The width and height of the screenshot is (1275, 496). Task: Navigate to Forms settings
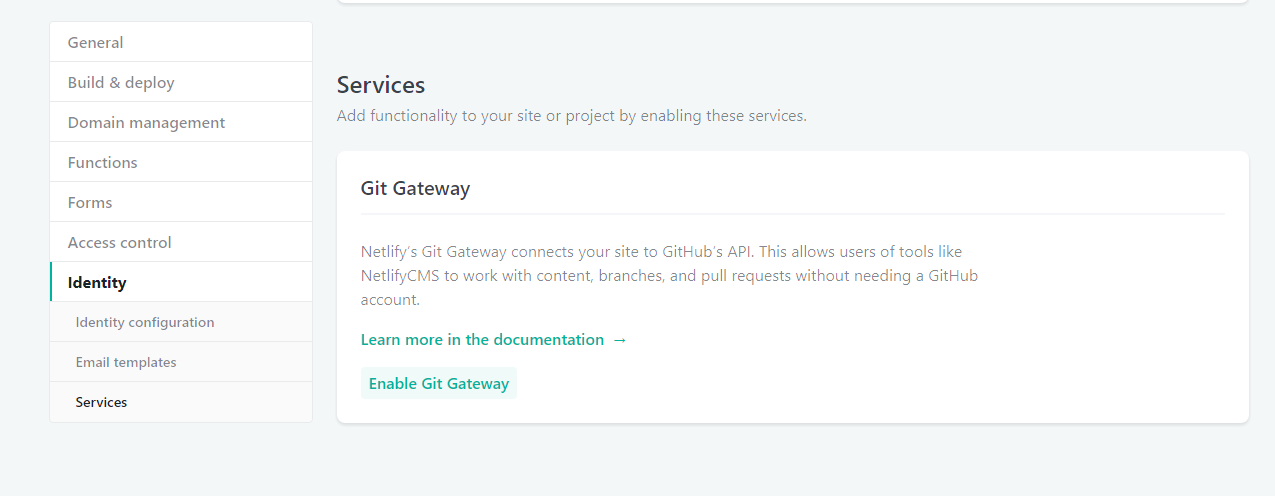[x=90, y=203]
